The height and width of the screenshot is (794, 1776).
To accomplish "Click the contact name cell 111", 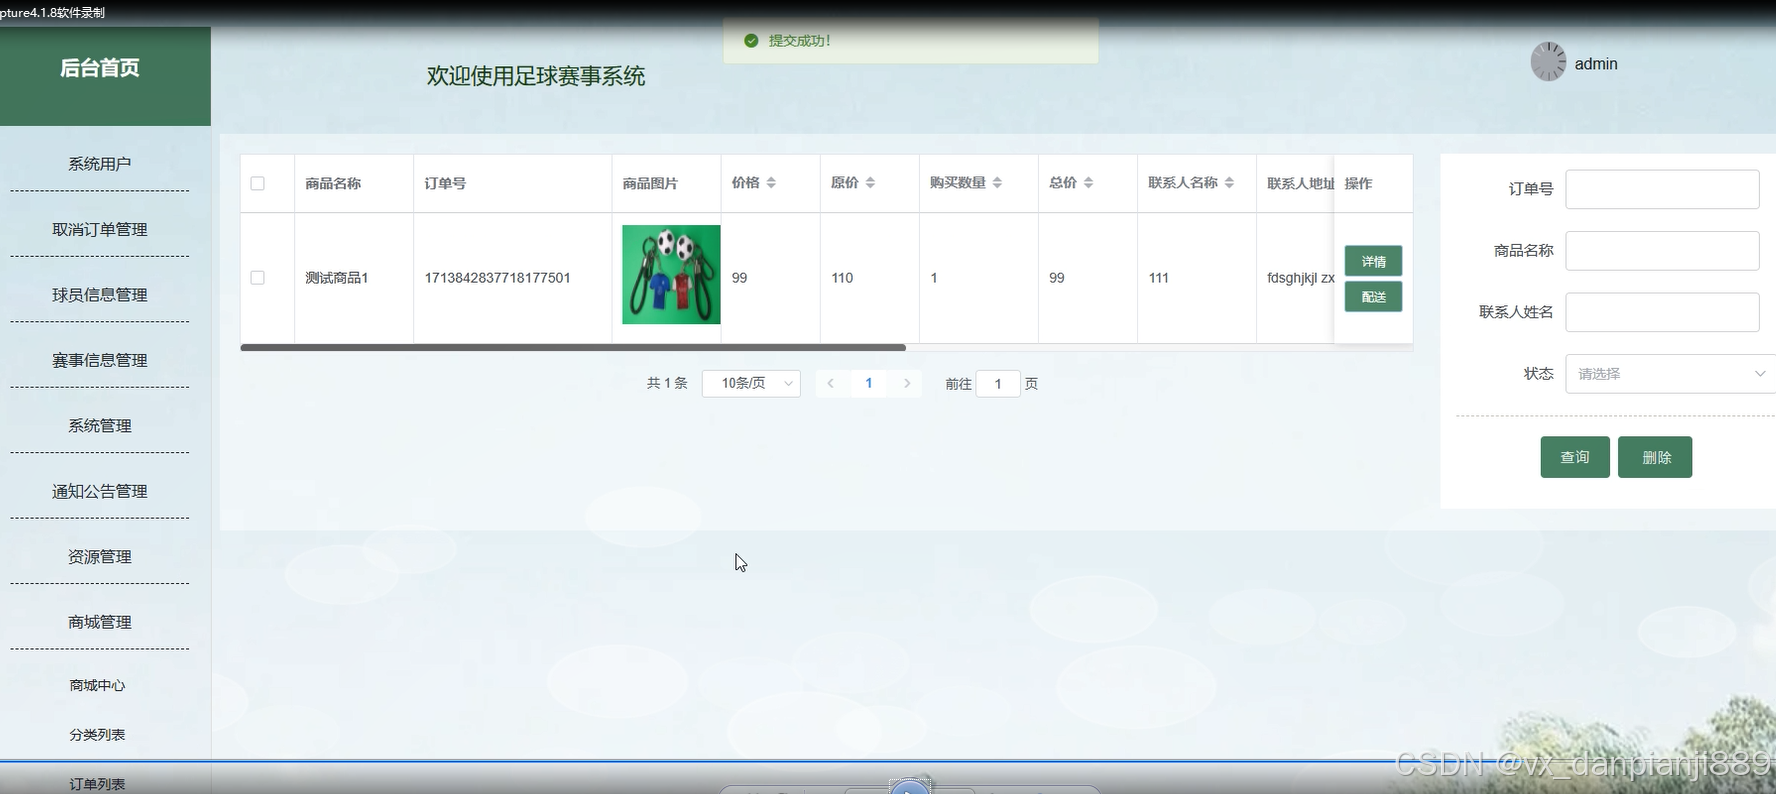I will tap(1159, 278).
